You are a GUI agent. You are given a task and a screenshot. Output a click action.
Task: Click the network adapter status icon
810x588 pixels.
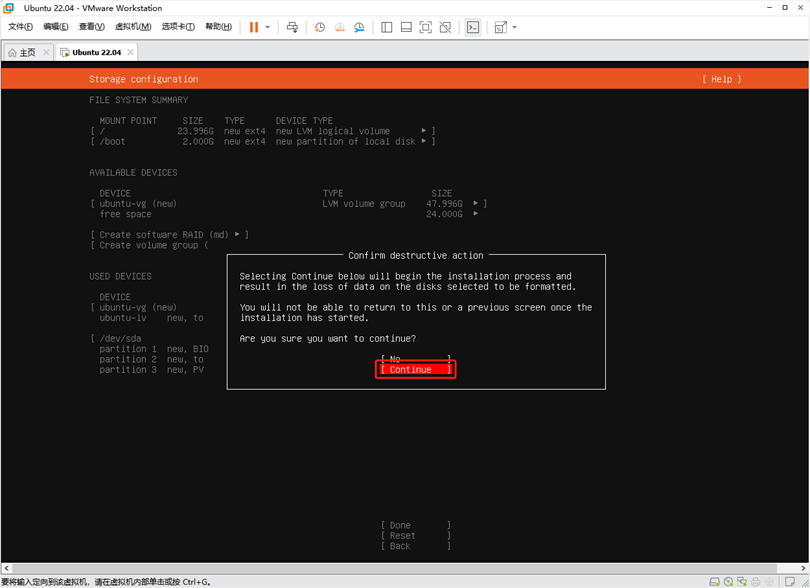click(x=742, y=582)
